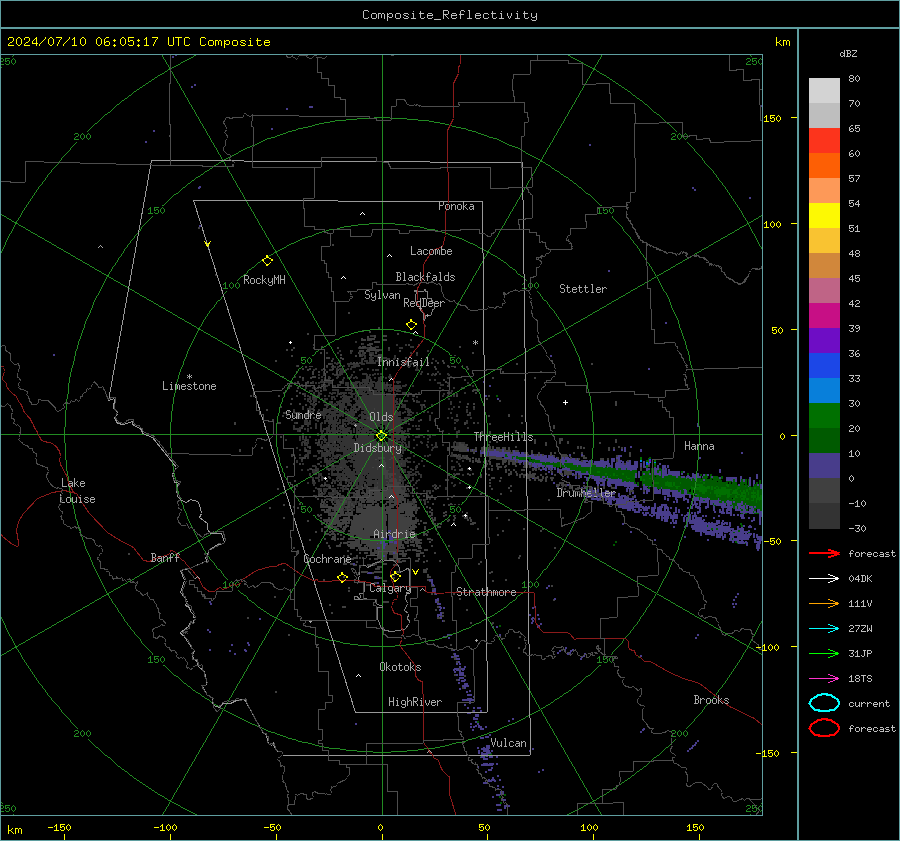Click the Hanna town label
The height and width of the screenshot is (841, 900).
699,446
